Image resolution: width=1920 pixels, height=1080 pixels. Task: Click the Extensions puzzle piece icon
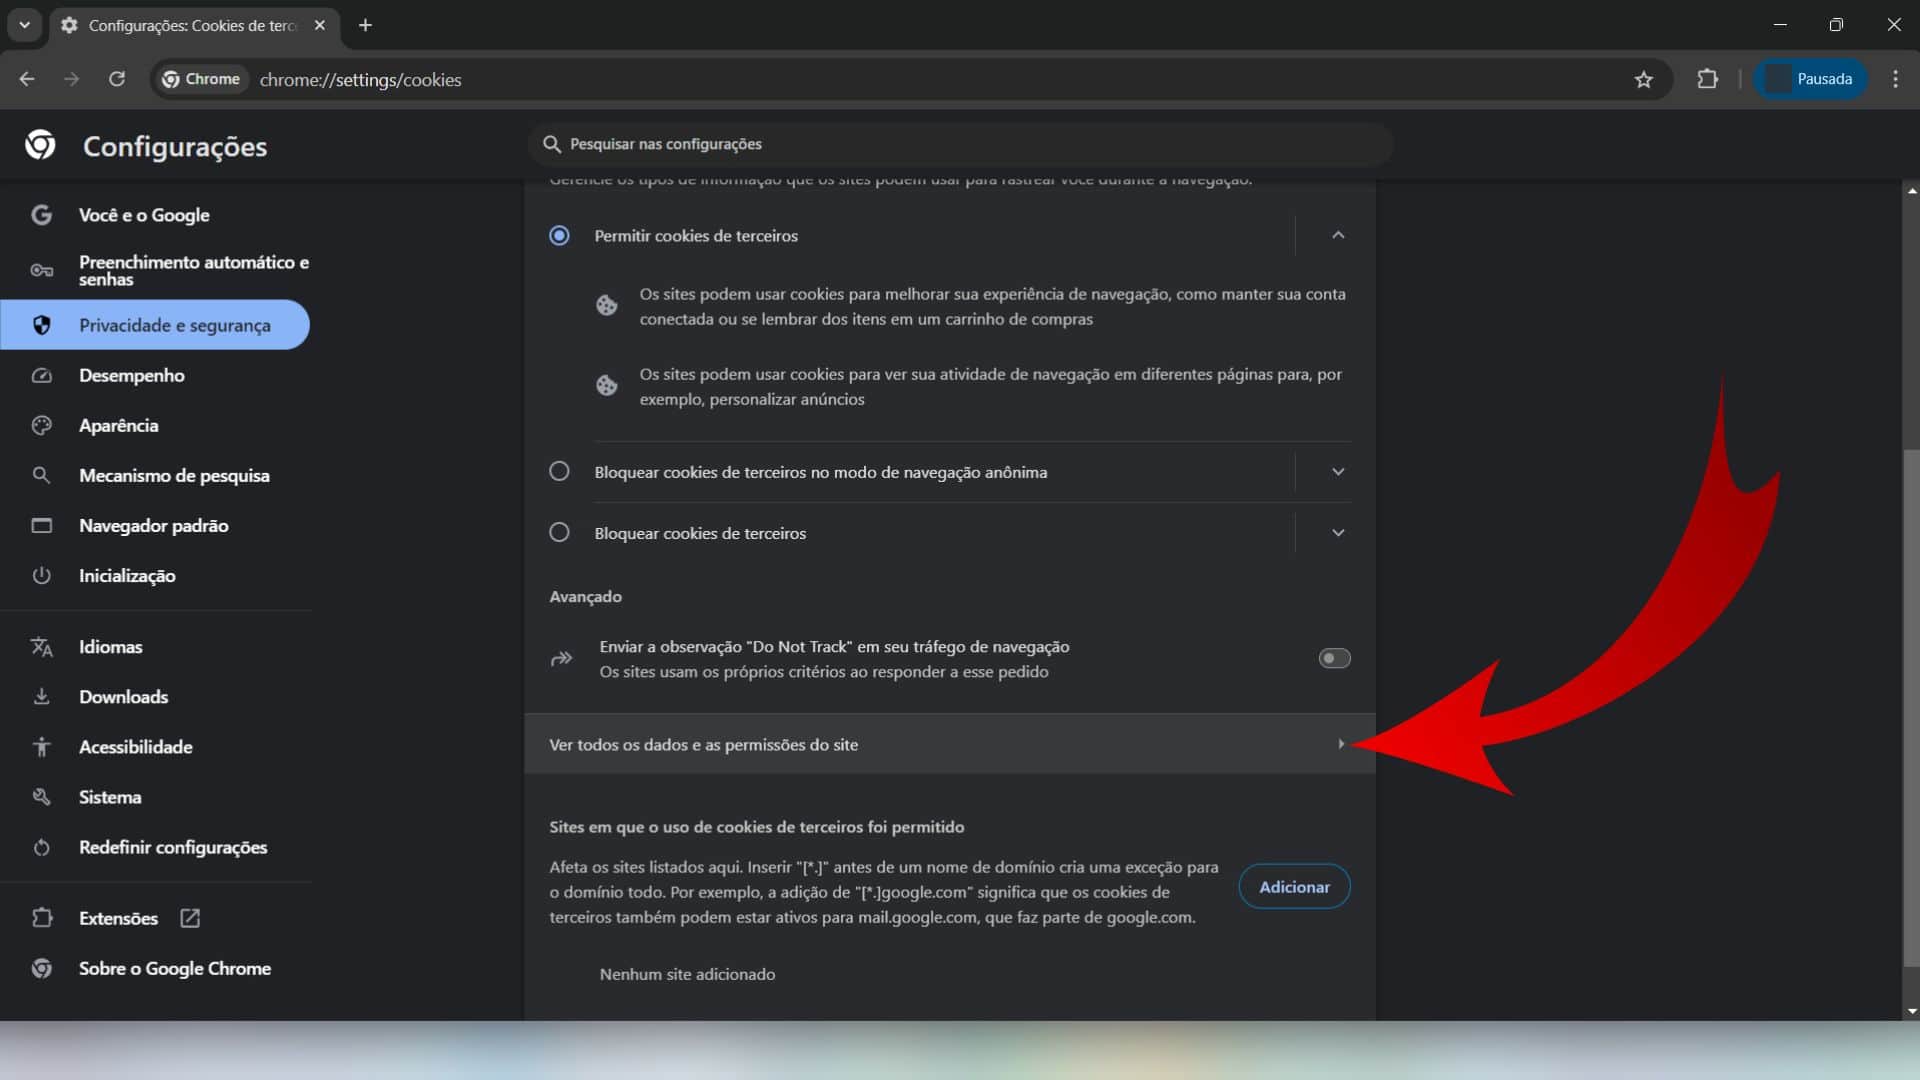pyautogui.click(x=1706, y=79)
